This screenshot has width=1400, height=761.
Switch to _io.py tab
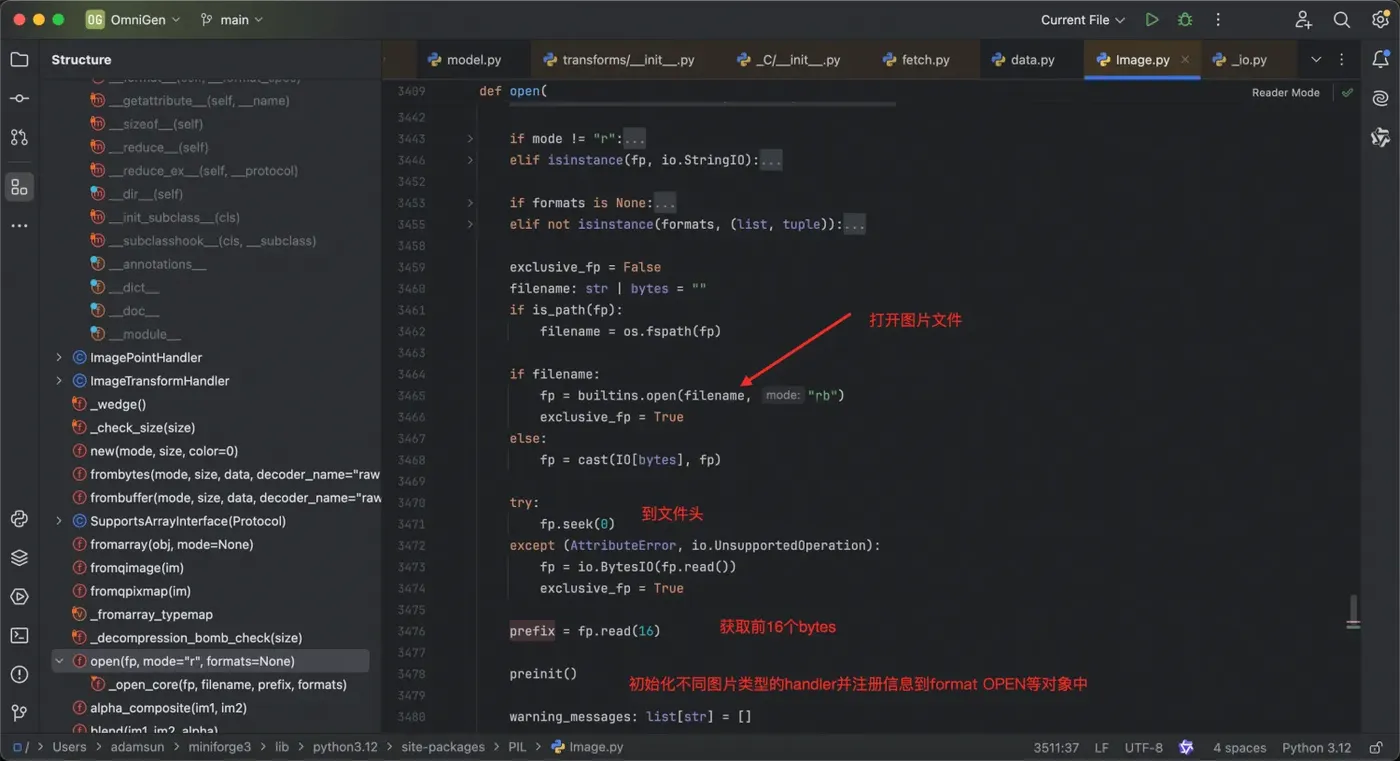pyautogui.click(x=1239, y=60)
